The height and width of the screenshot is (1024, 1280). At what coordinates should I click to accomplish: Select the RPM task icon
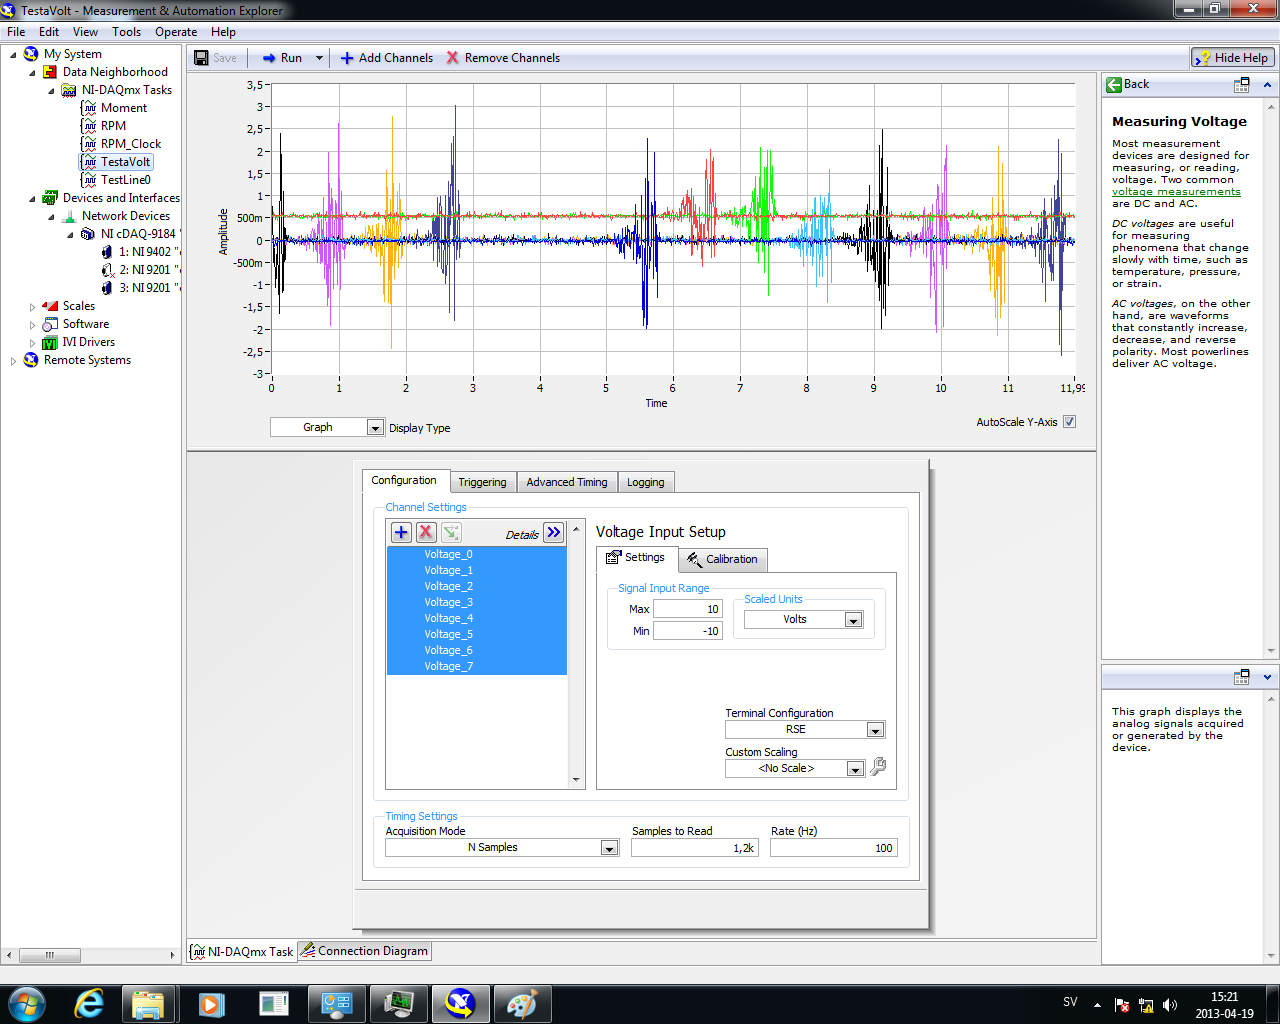pos(89,126)
